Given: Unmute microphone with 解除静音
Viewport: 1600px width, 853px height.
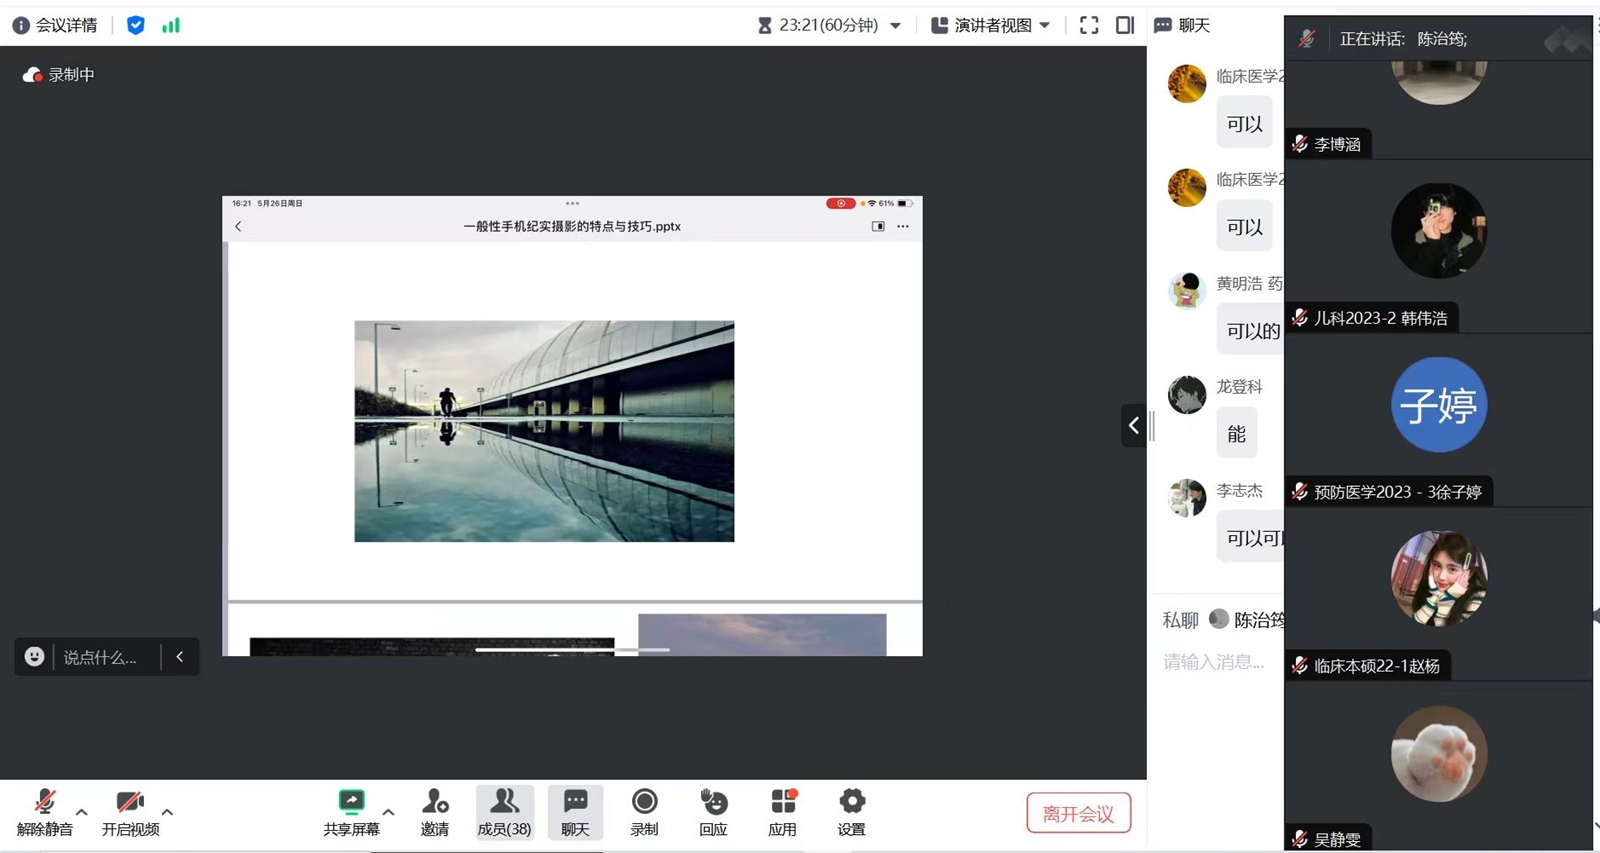Looking at the screenshot, I should (45, 812).
